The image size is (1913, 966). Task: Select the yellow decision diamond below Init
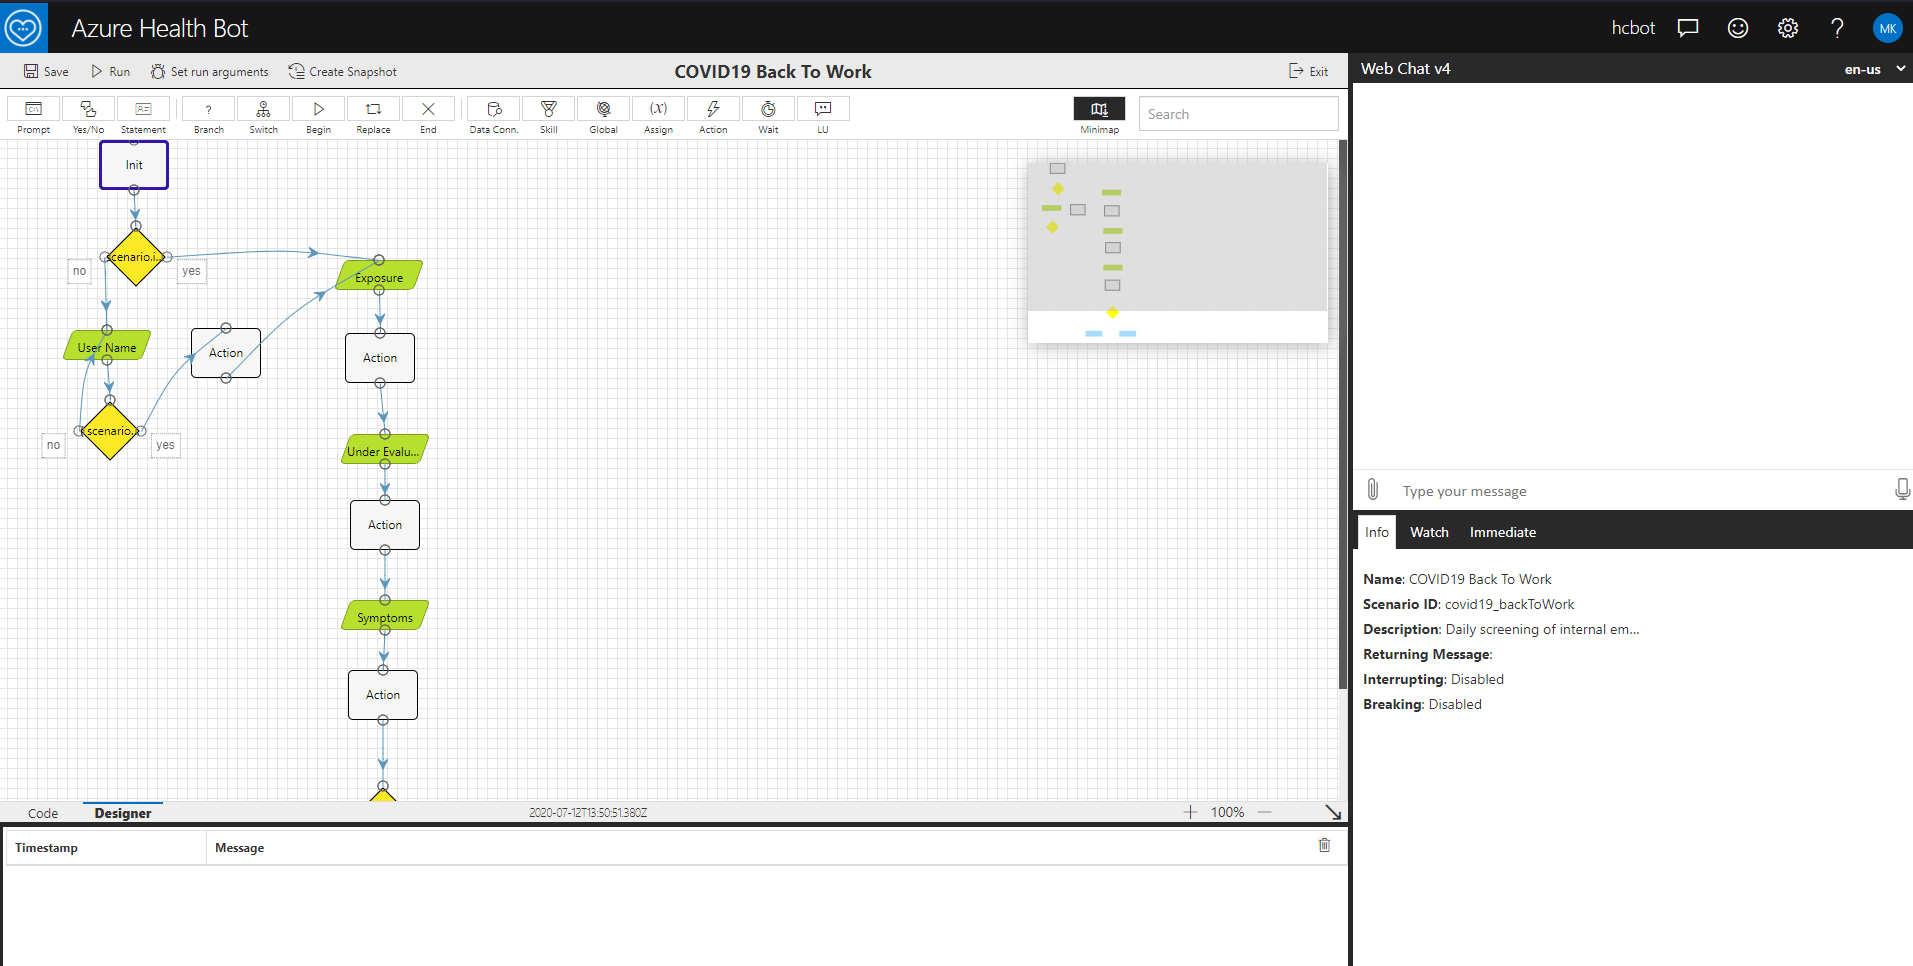135,257
